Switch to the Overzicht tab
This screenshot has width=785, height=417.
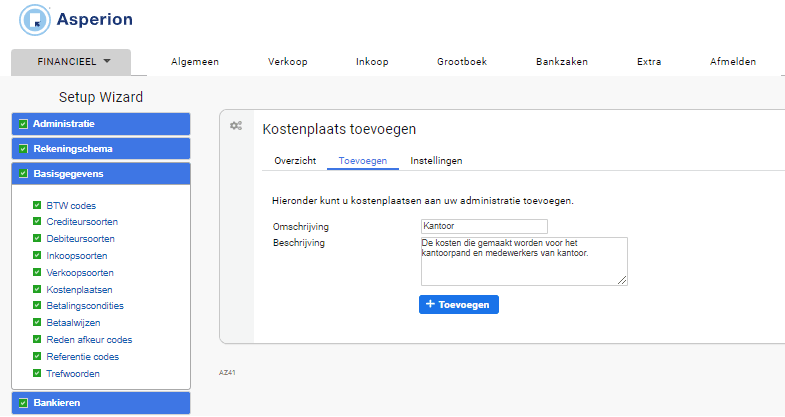pyautogui.click(x=295, y=161)
